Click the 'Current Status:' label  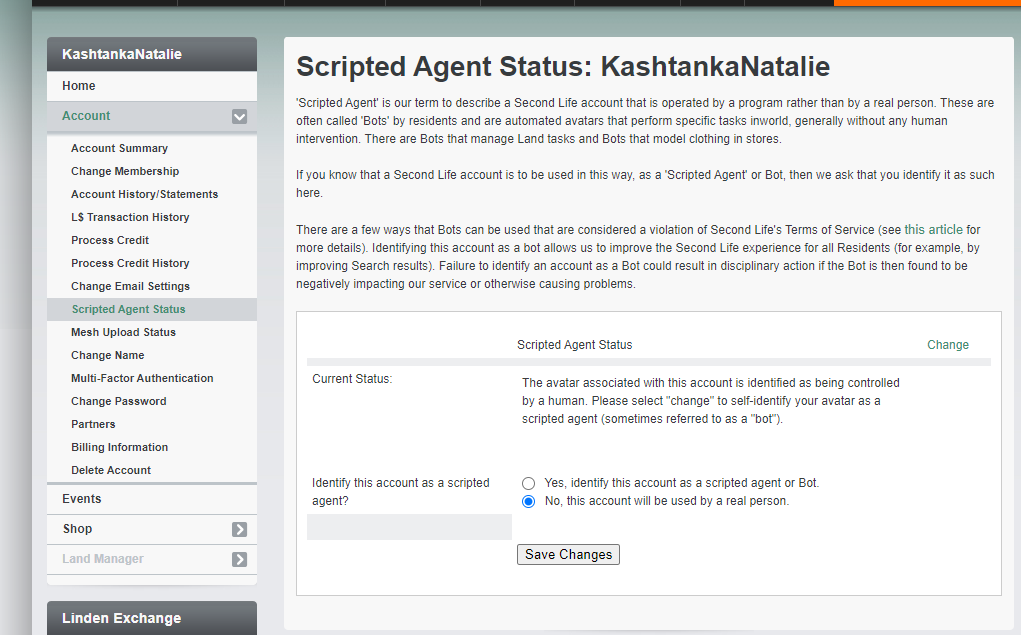pyautogui.click(x=352, y=379)
